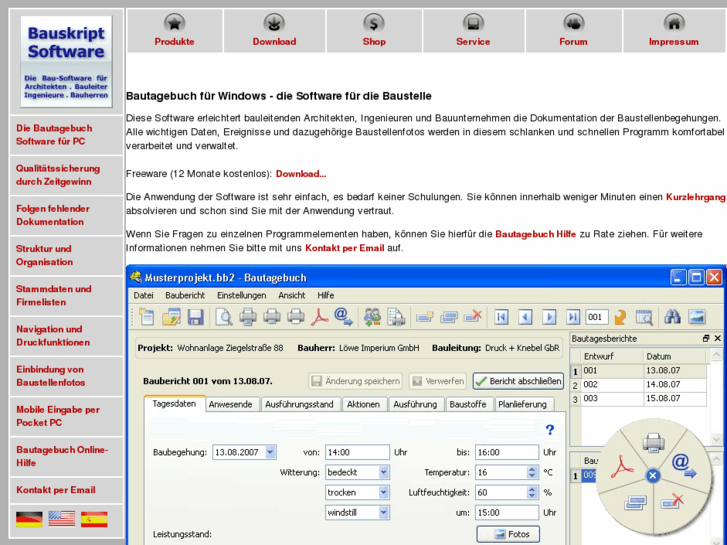Go to the previous report
This screenshot has width=727, height=545.
coord(525,317)
